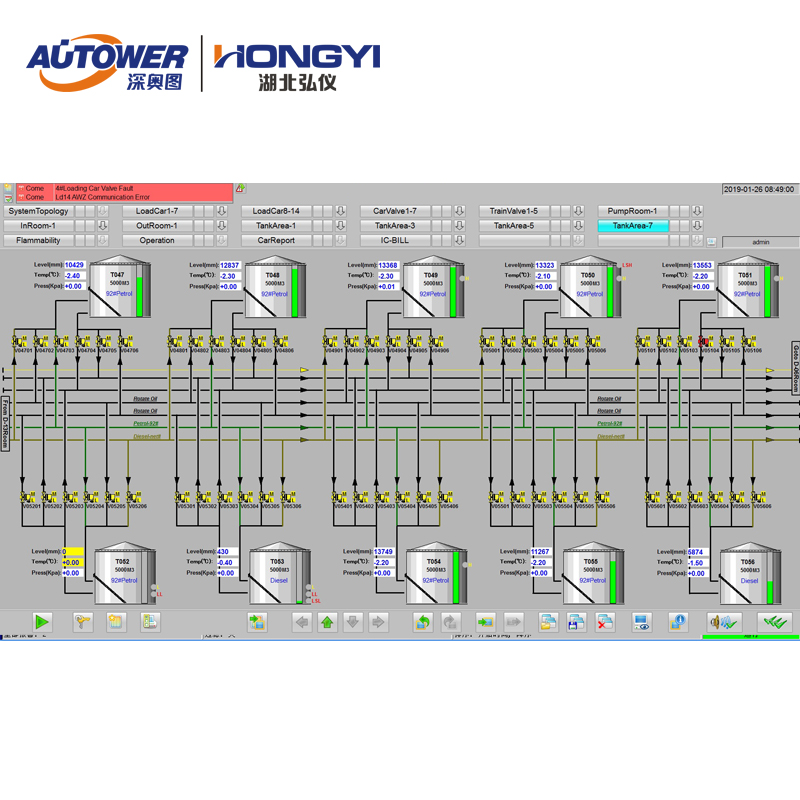The height and width of the screenshot is (800, 800).
Task: Click the T050 LSH level switch indicator
Action: coord(627,265)
